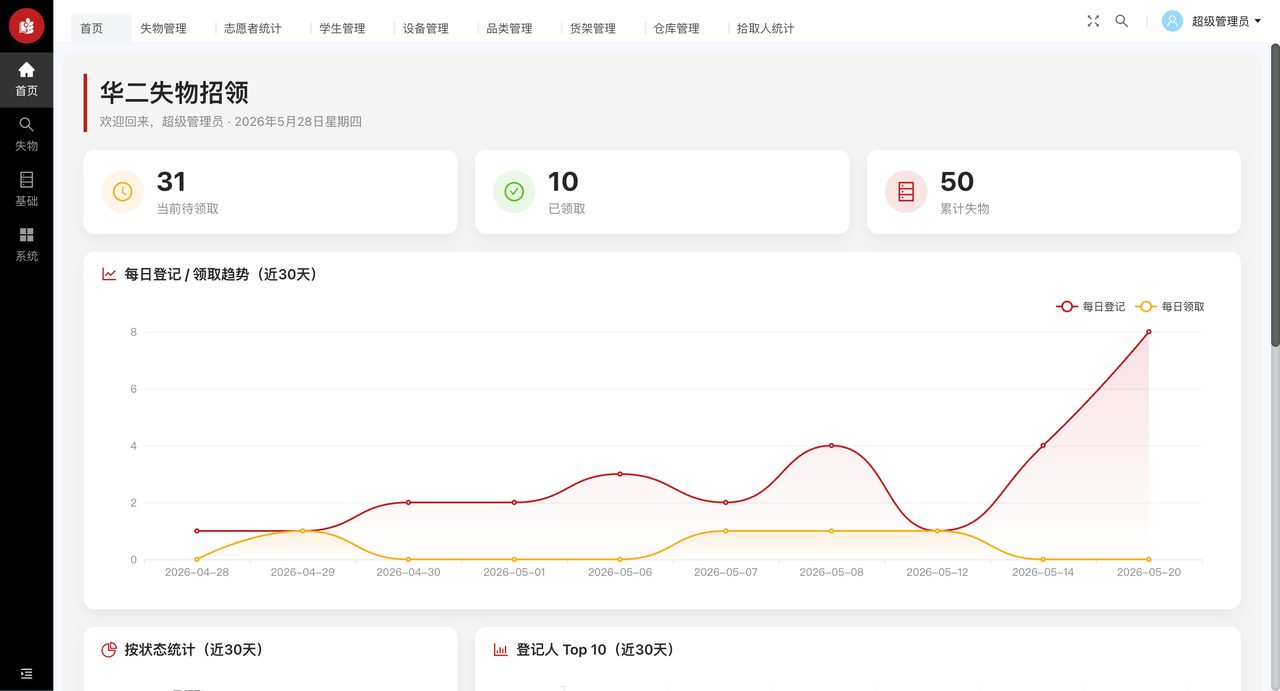Switch to the 失物管理 tab
The image size is (1280, 691).
click(163, 29)
